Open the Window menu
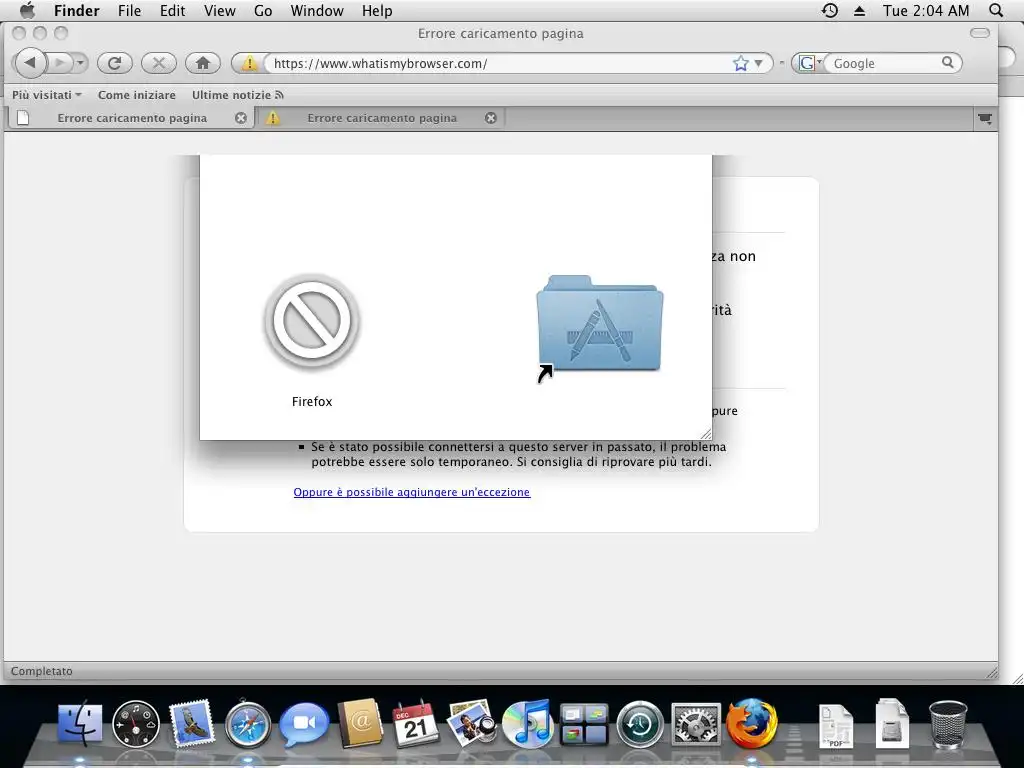This screenshot has height=768, width=1024. [317, 10]
